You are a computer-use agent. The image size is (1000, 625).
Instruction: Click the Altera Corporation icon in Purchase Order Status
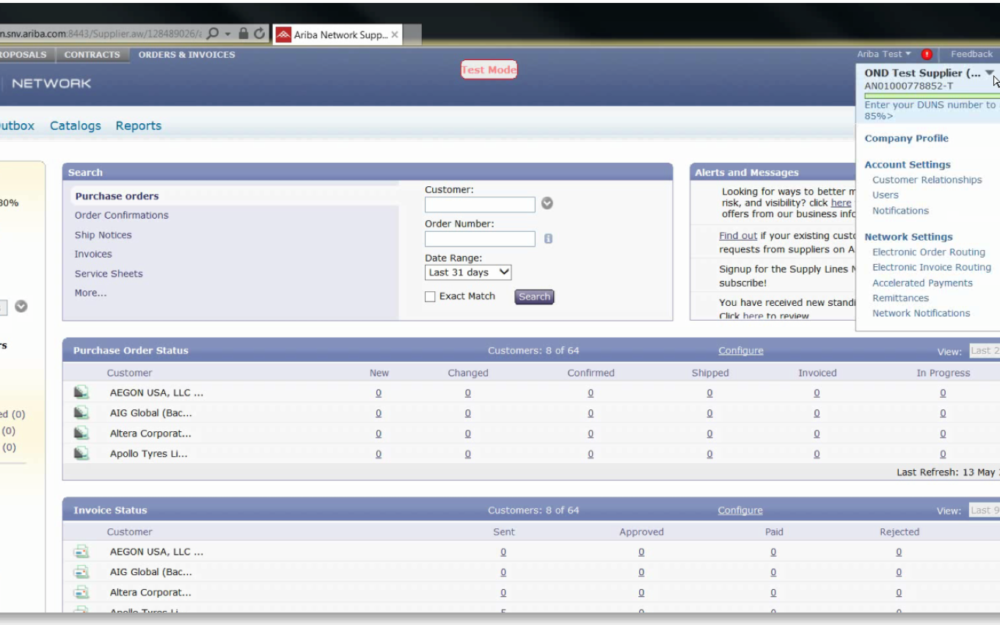[x=81, y=433]
